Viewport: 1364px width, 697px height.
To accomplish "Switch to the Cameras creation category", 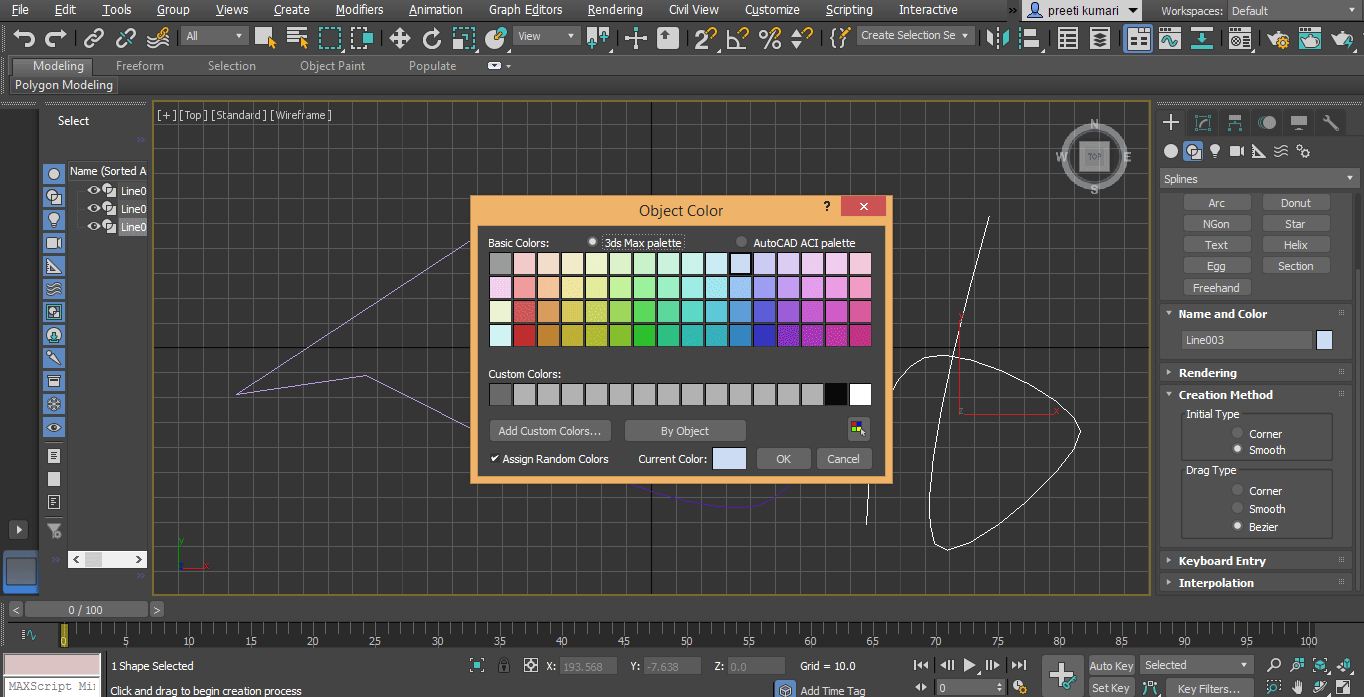I will tap(1236, 151).
